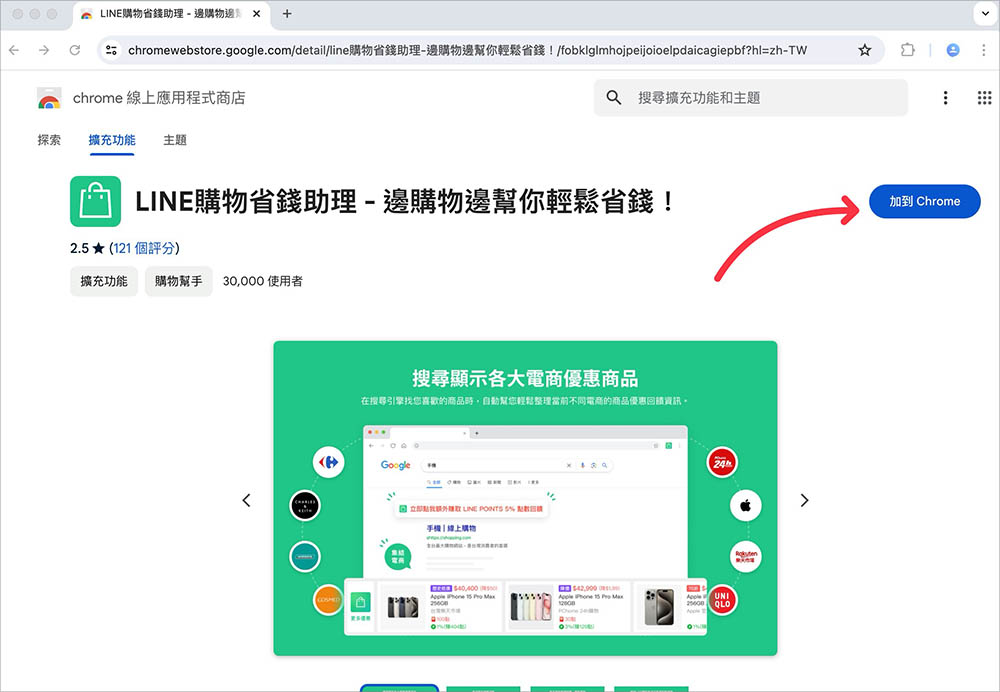This screenshot has height=692, width=1000.
Task: Open the Google apps grid icon
Action: tap(984, 98)
